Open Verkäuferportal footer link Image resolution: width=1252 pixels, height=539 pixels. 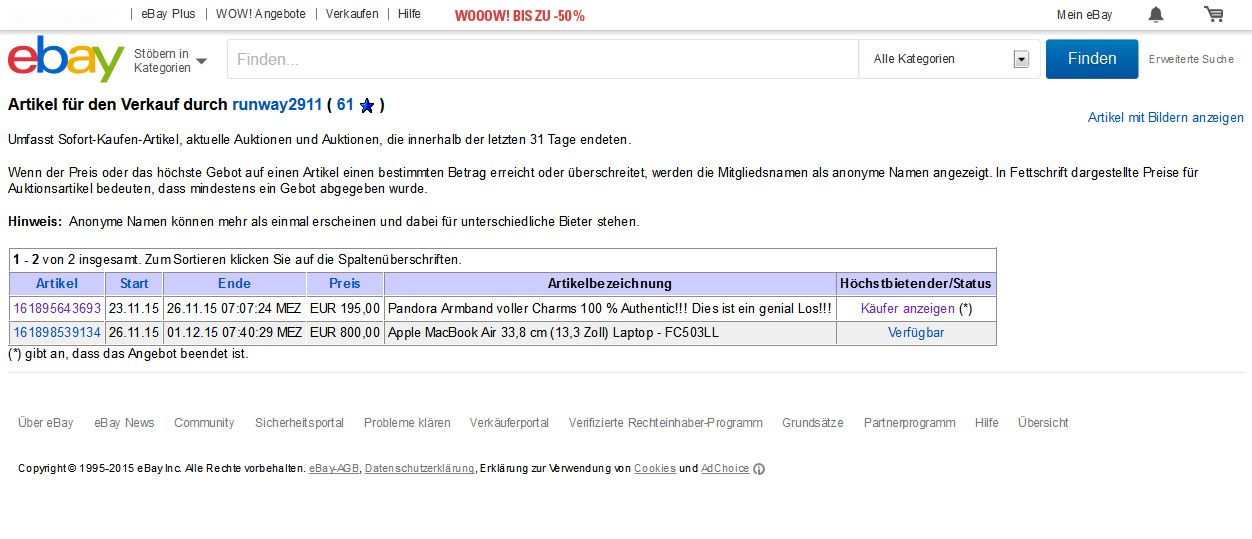pos(509,423)
